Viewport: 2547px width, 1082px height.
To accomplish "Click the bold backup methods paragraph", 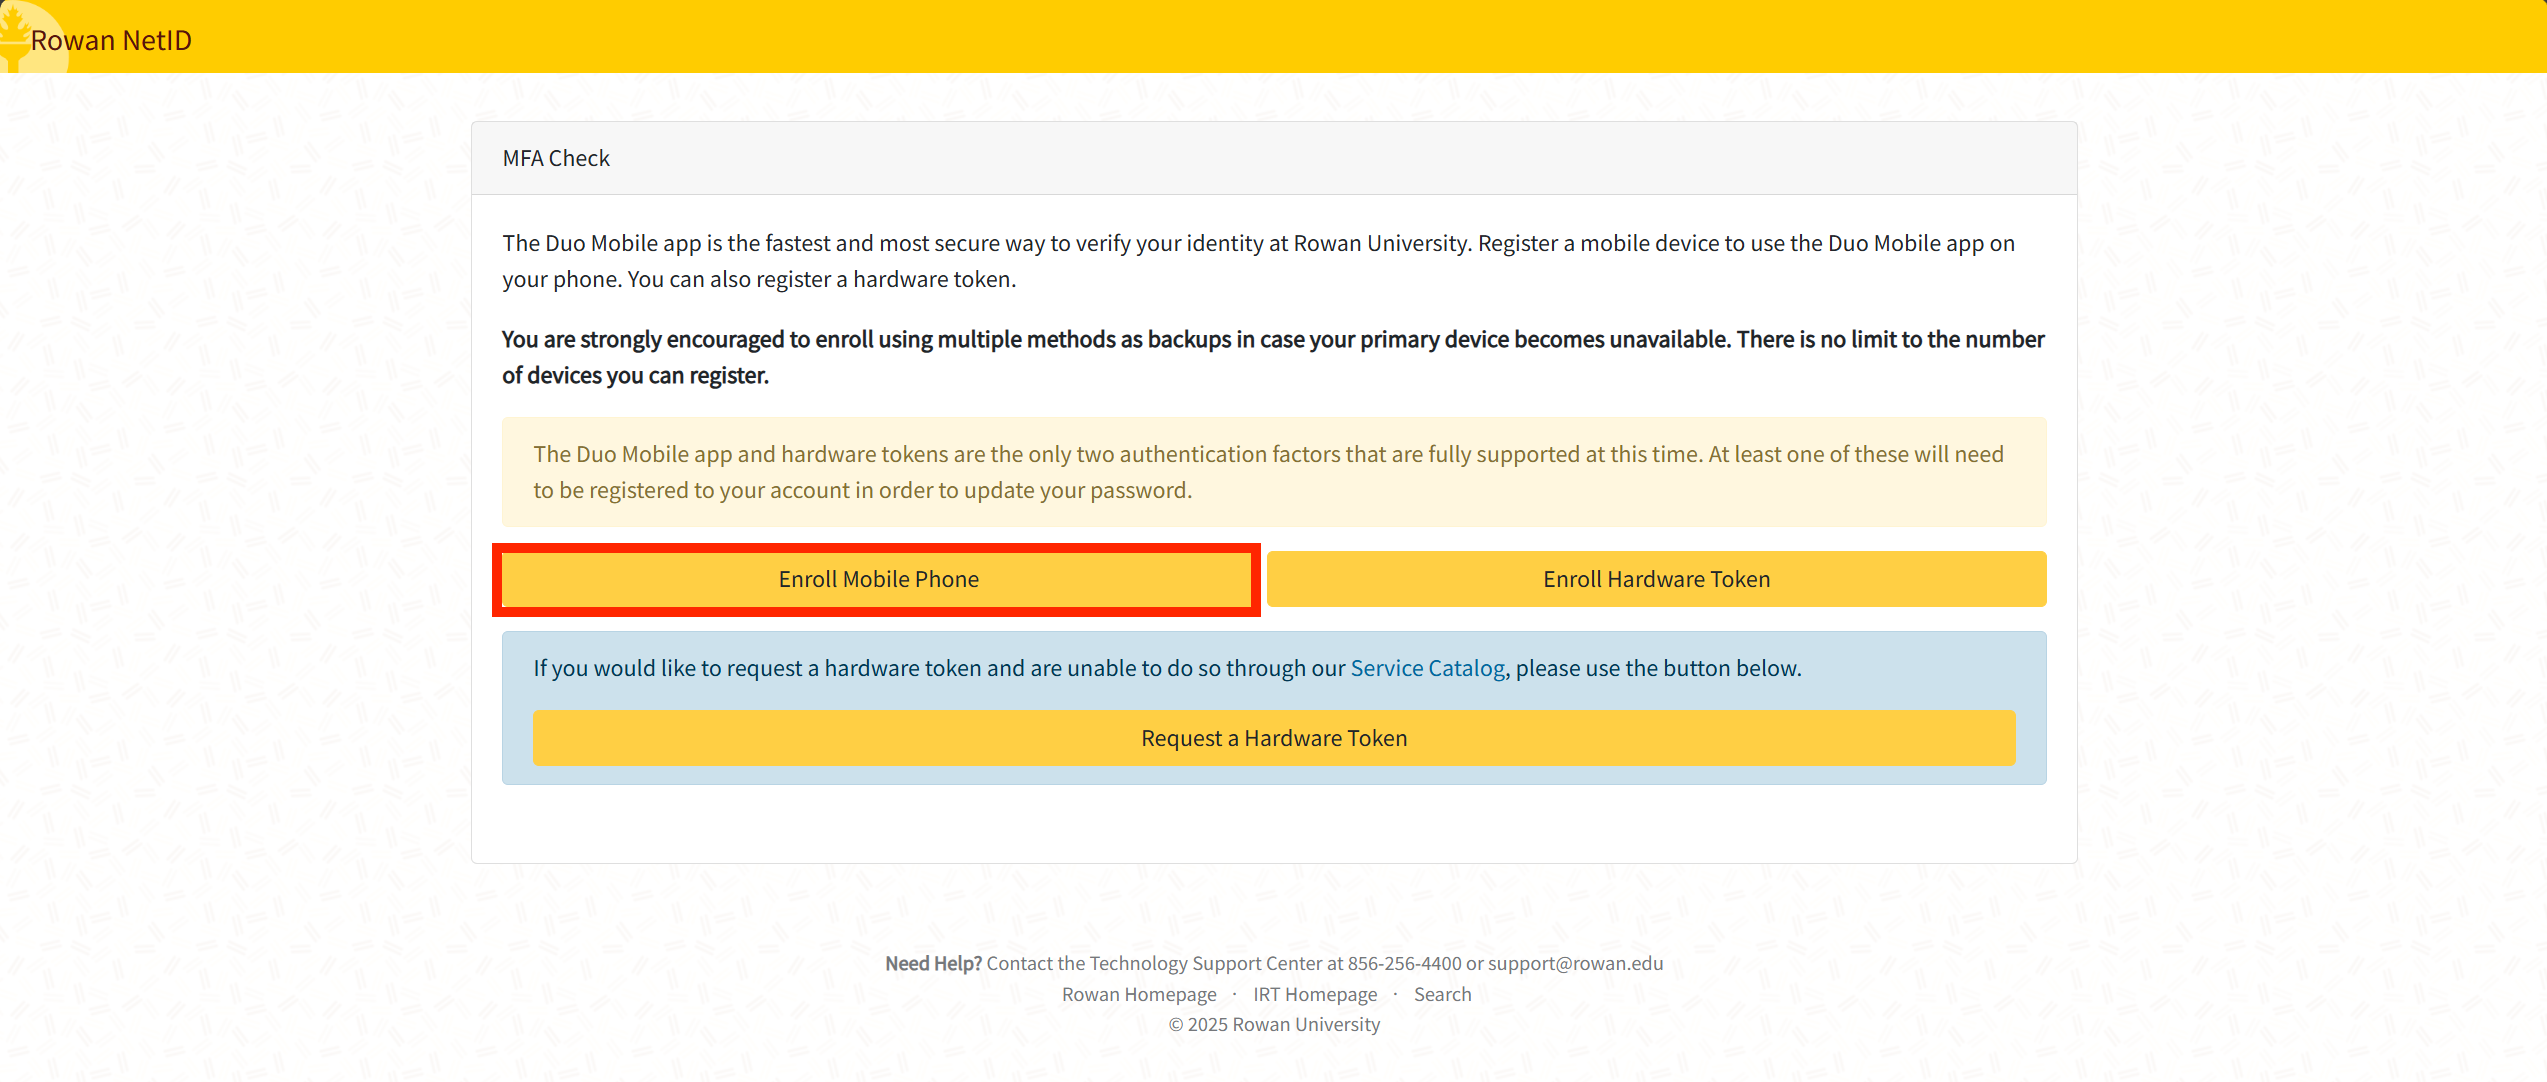I will click(1273, 357).
